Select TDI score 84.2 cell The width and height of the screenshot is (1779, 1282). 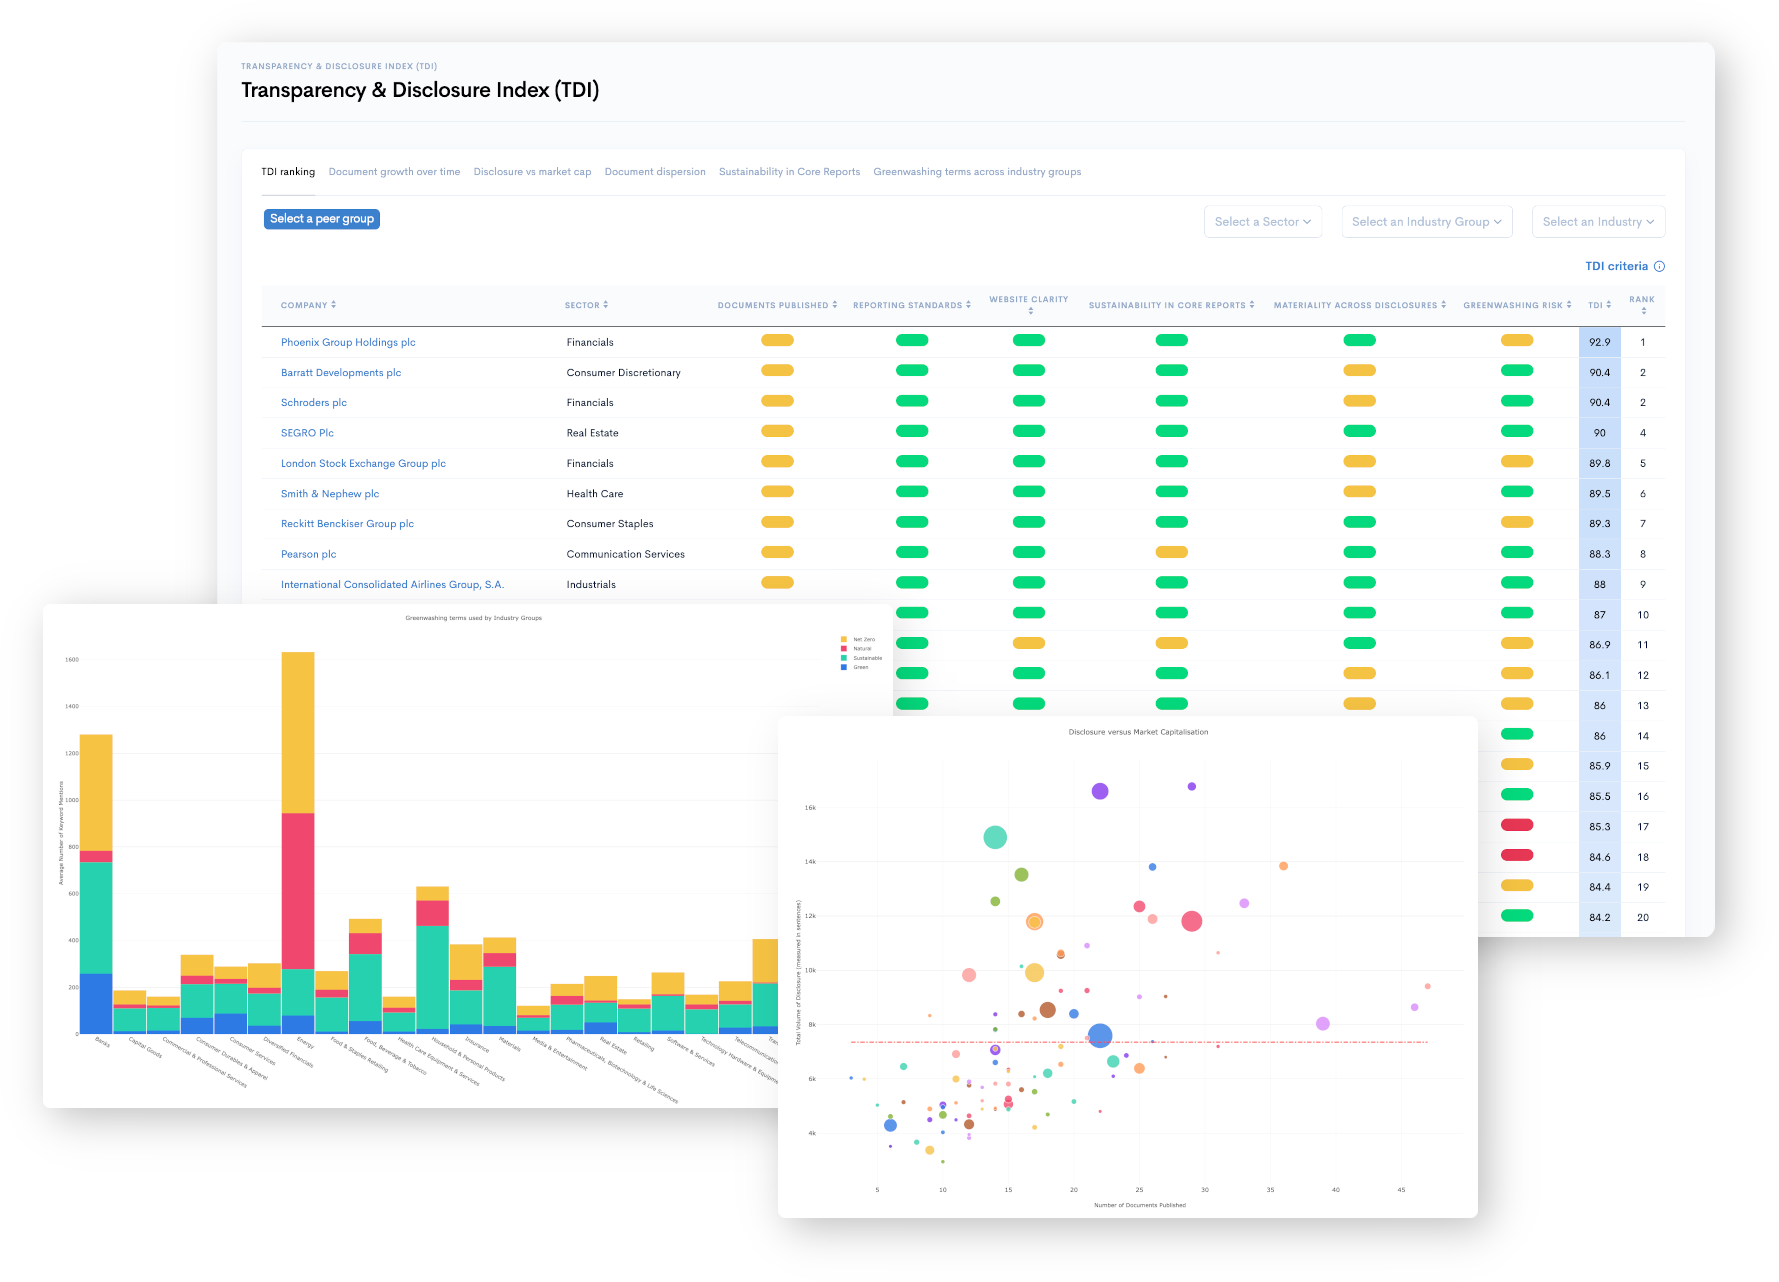tap(1600, 917)
